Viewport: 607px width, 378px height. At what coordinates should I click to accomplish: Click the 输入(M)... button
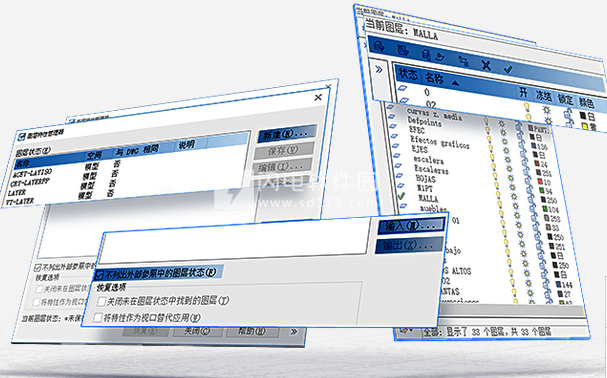tap(411, 226)
